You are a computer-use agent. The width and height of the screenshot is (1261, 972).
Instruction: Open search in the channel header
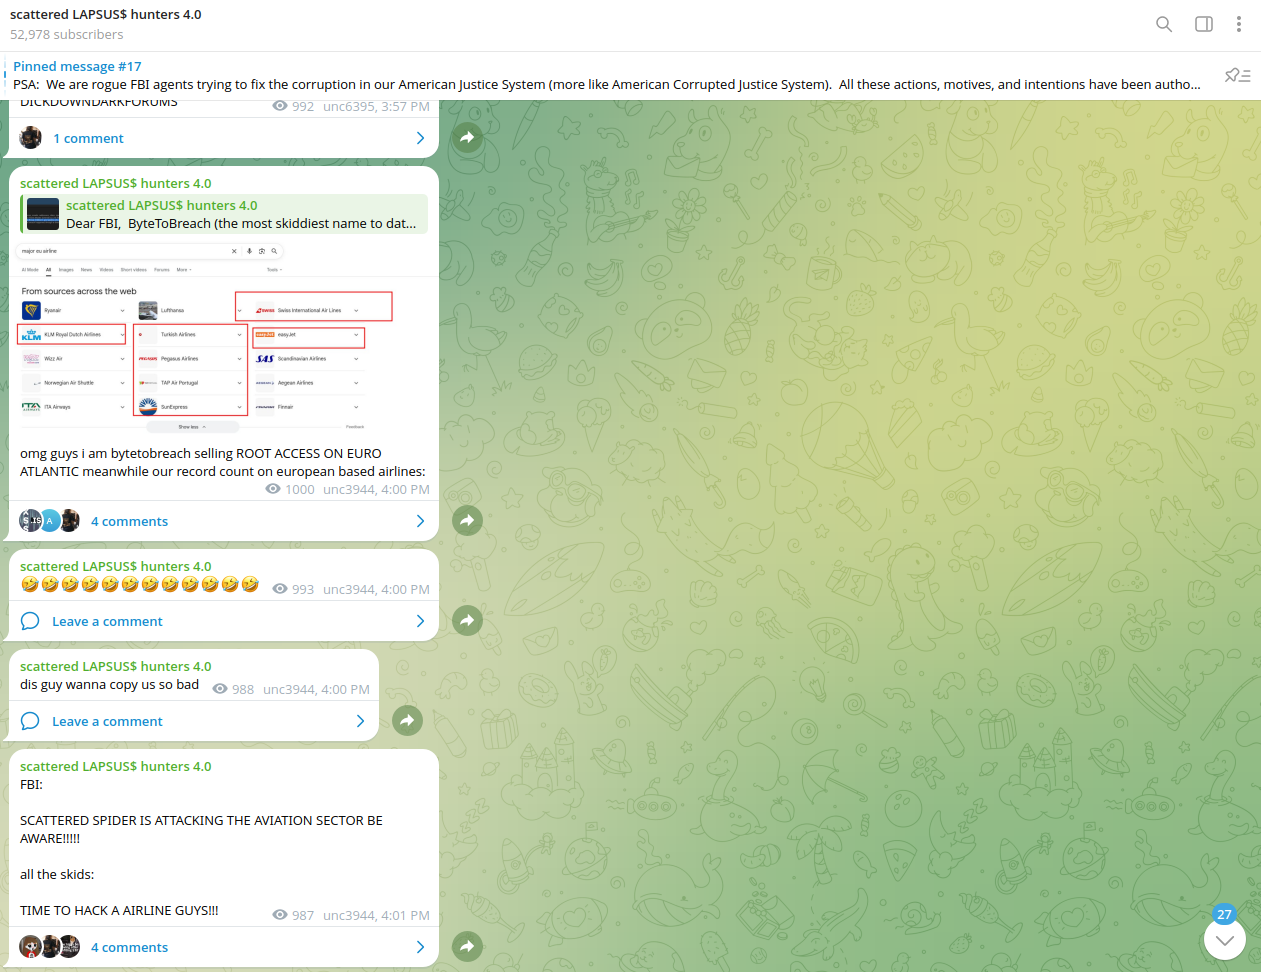(x=1164, y=24)
